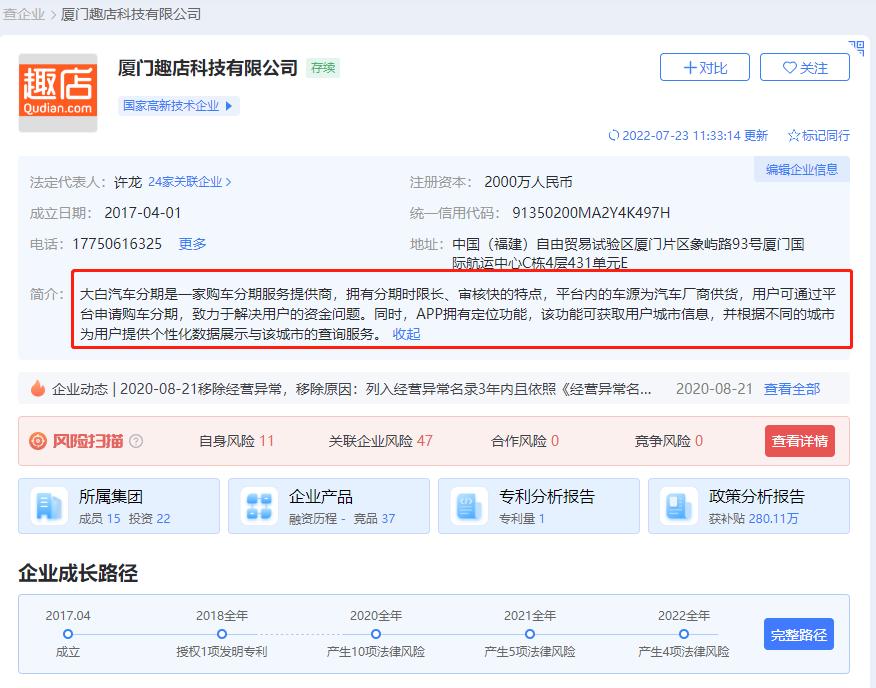This screenshot has height=688, width=876.
Task: Open the 查企业 breadcrumb menu item
Action: click(23, 14)
